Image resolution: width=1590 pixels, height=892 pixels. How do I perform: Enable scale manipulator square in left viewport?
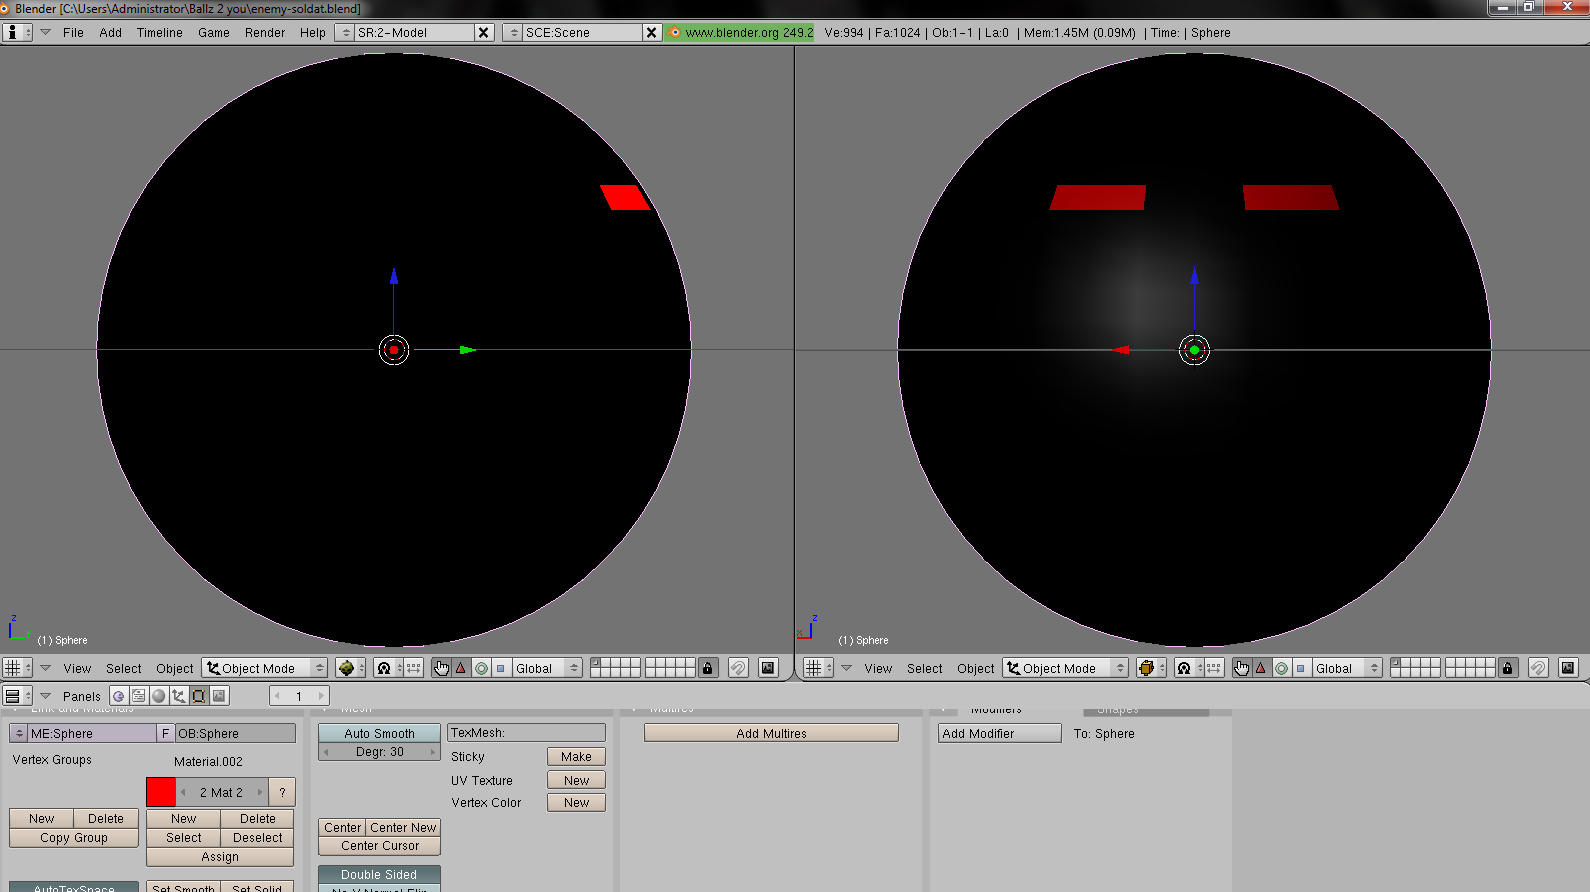(501, 668)
